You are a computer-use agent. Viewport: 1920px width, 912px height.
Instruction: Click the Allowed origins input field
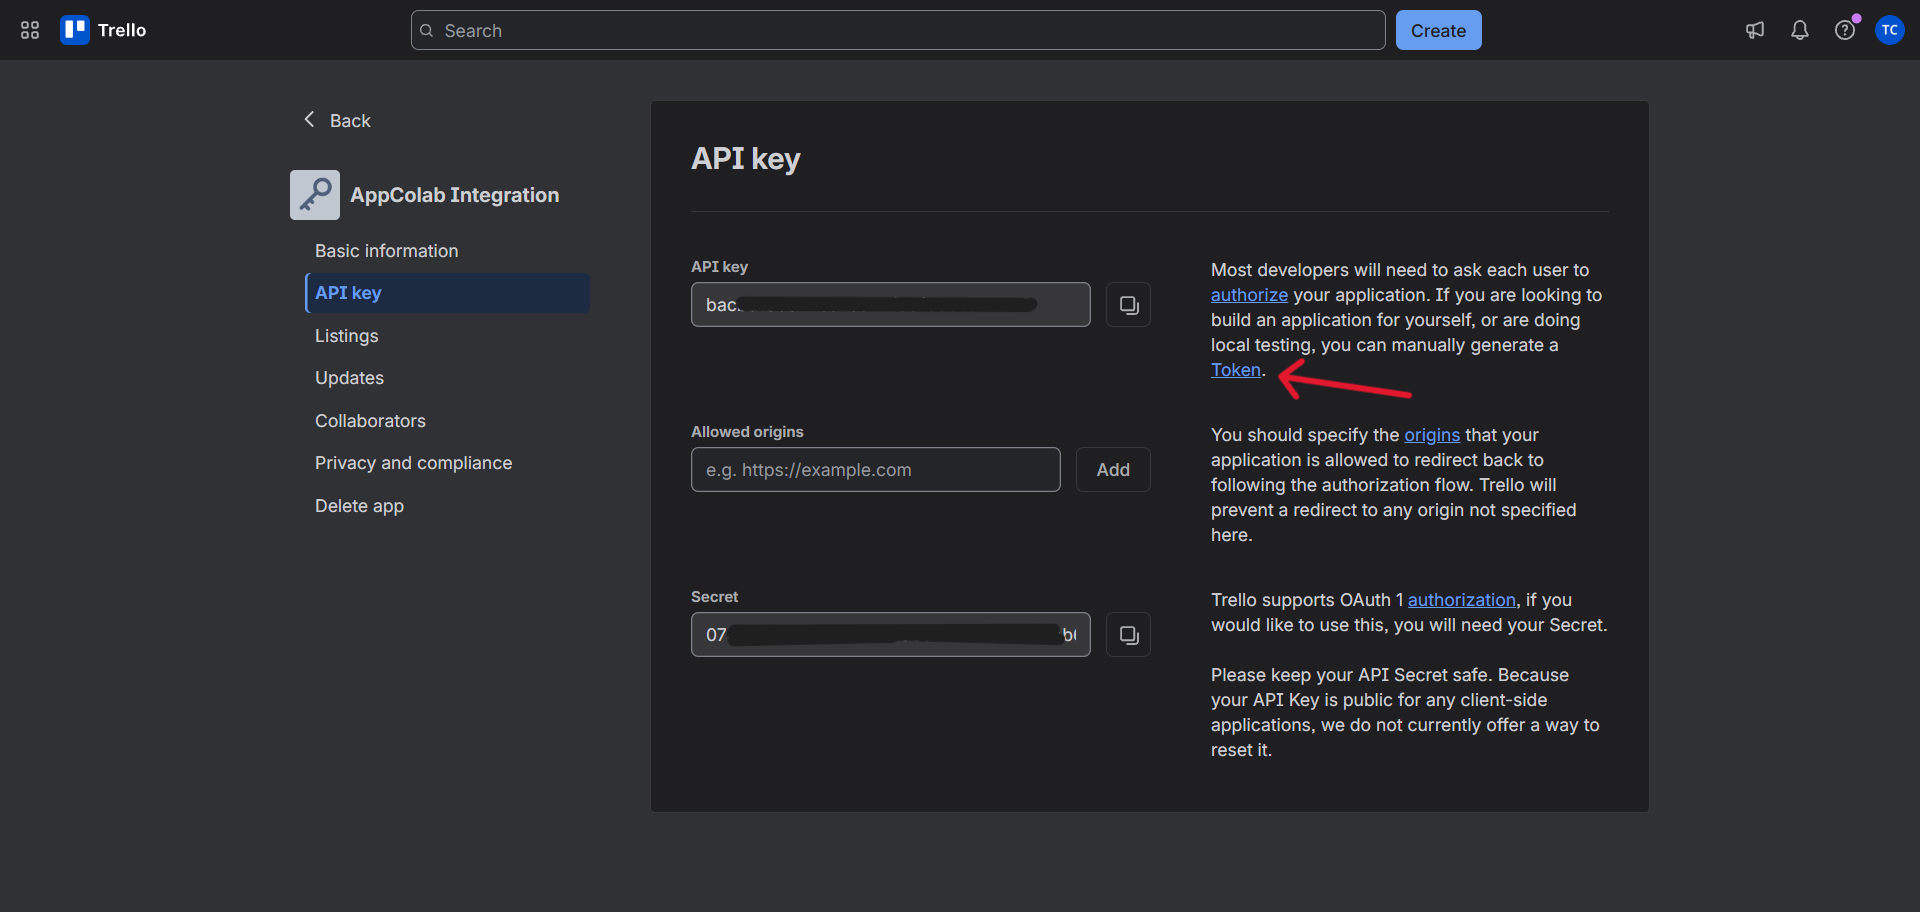click(x=876, y=470)
